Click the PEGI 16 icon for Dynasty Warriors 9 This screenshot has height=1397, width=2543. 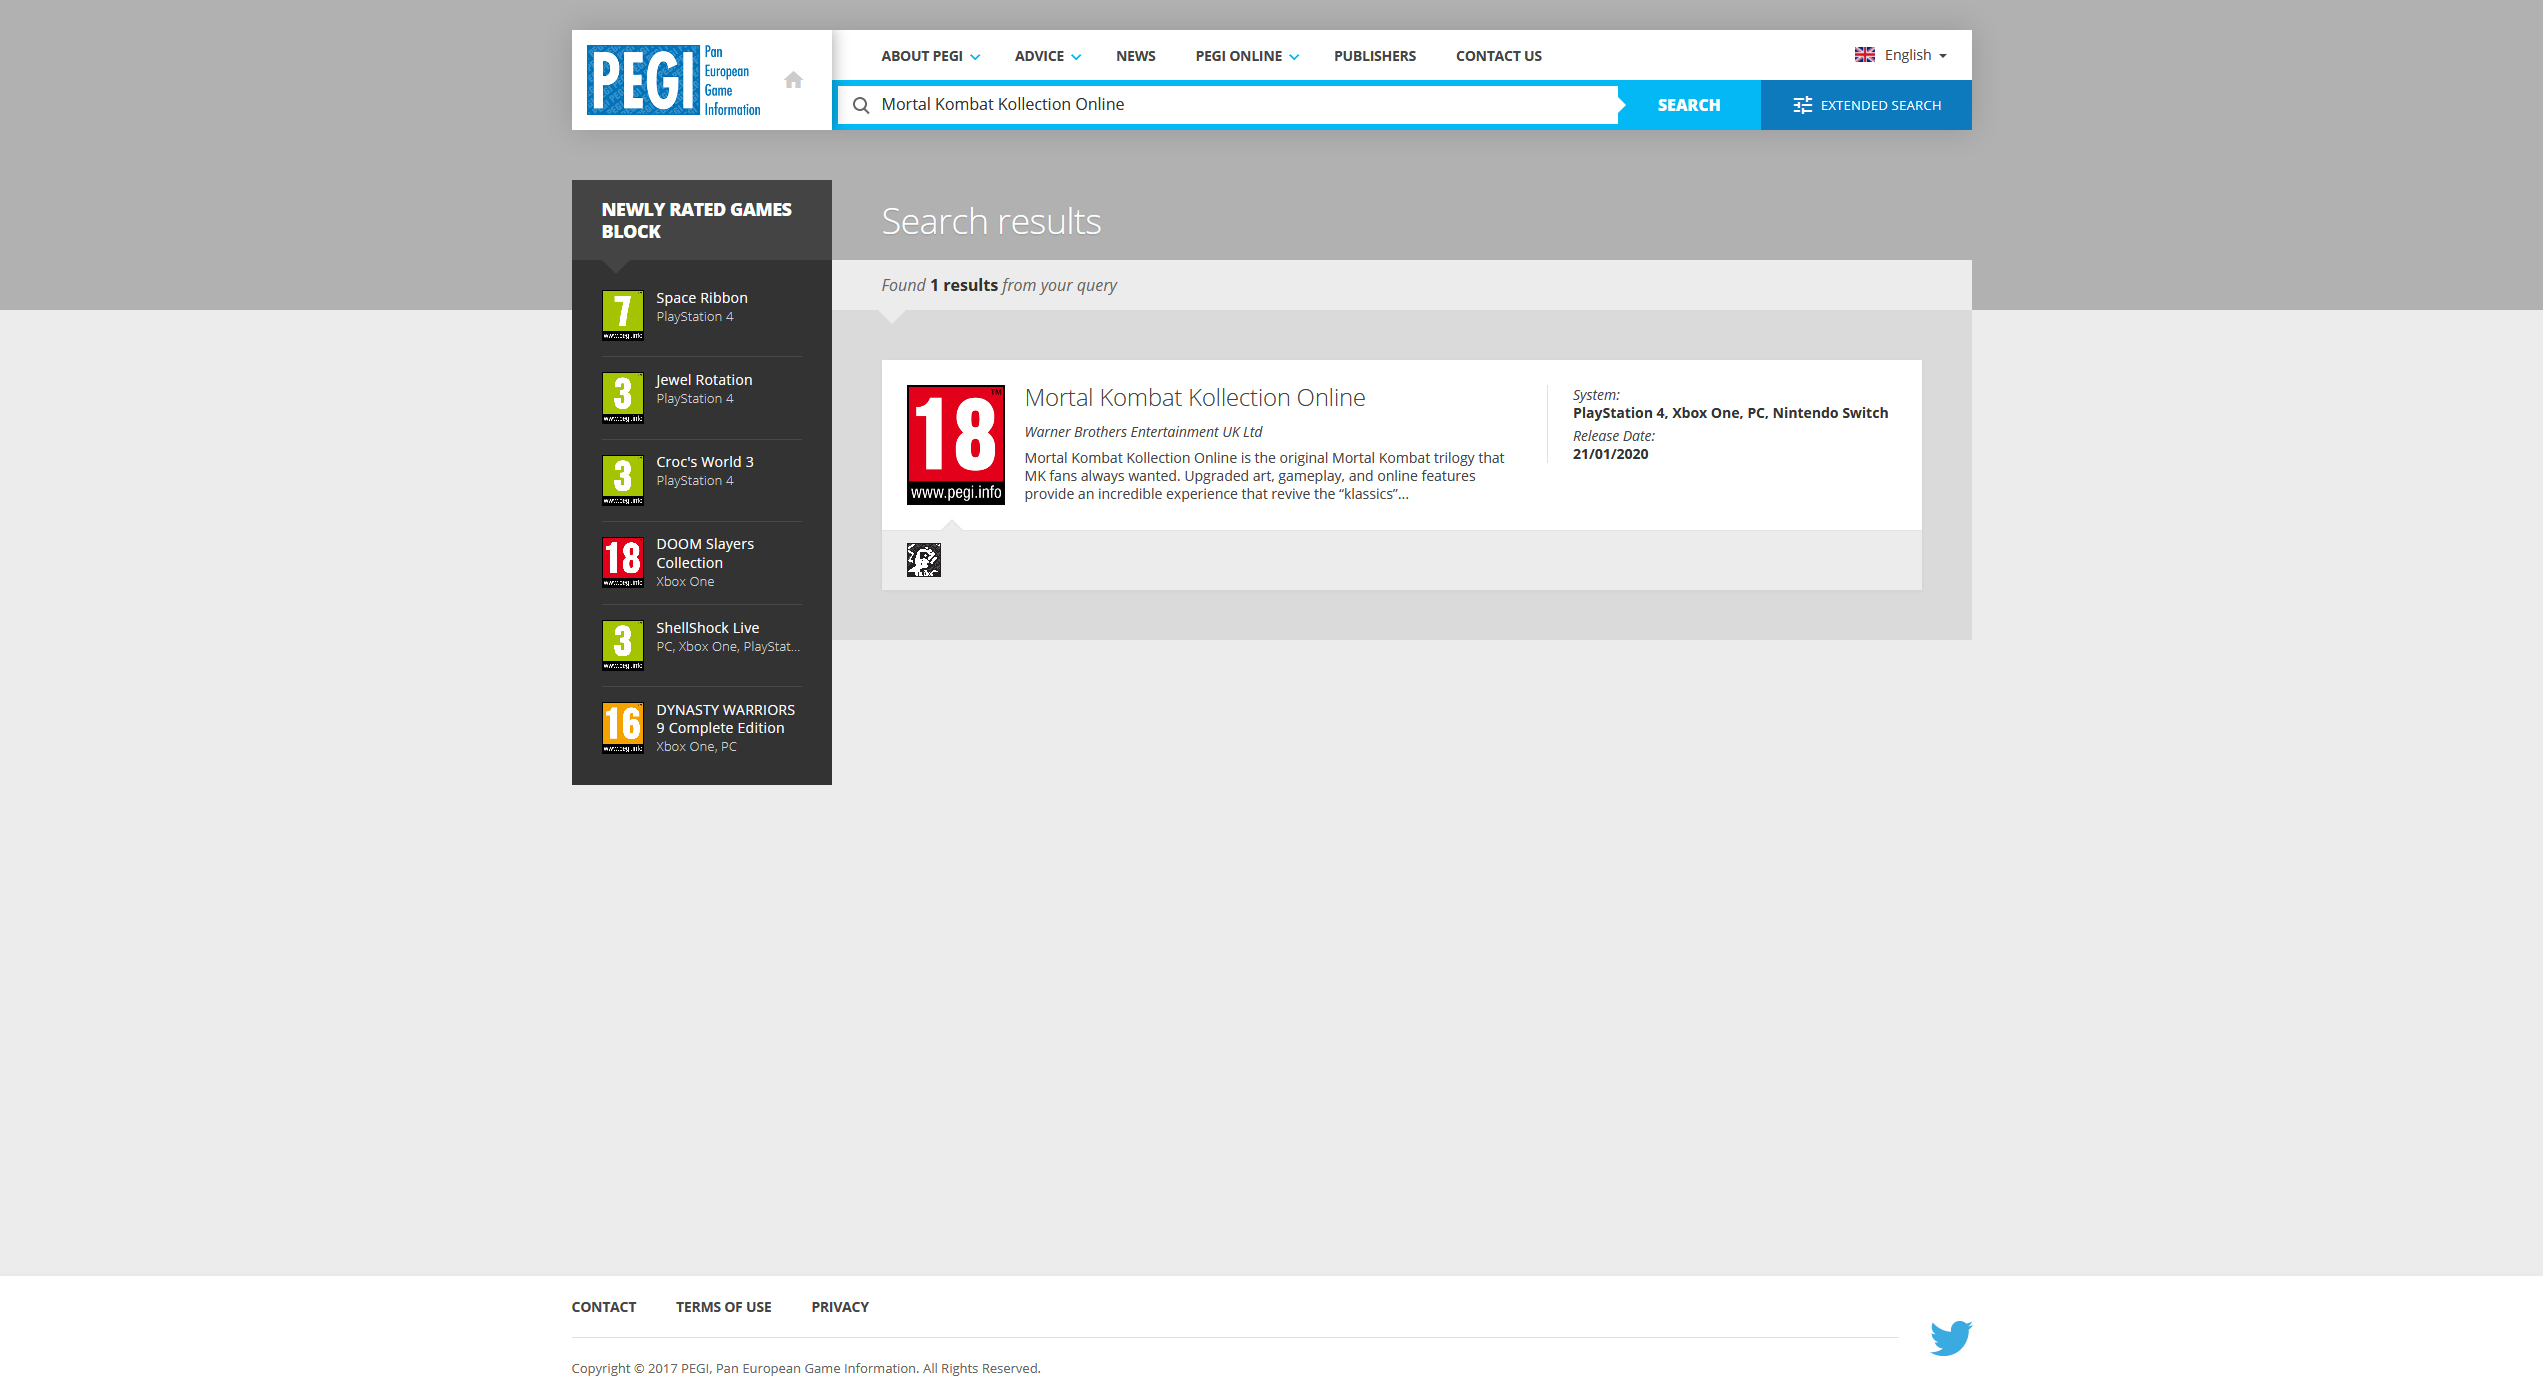click(622, 727)
